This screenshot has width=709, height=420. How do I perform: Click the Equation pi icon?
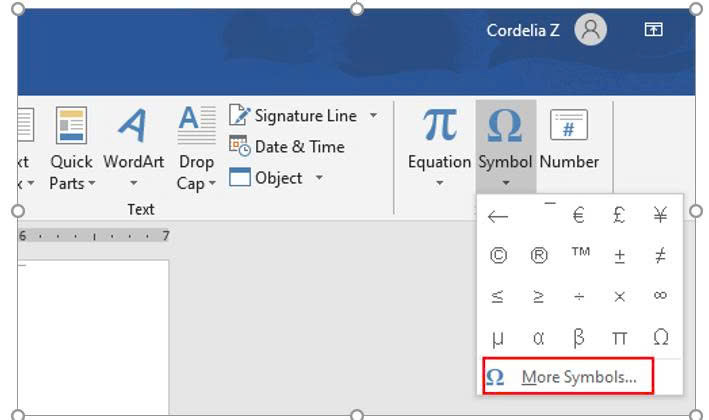click(439, 126)
